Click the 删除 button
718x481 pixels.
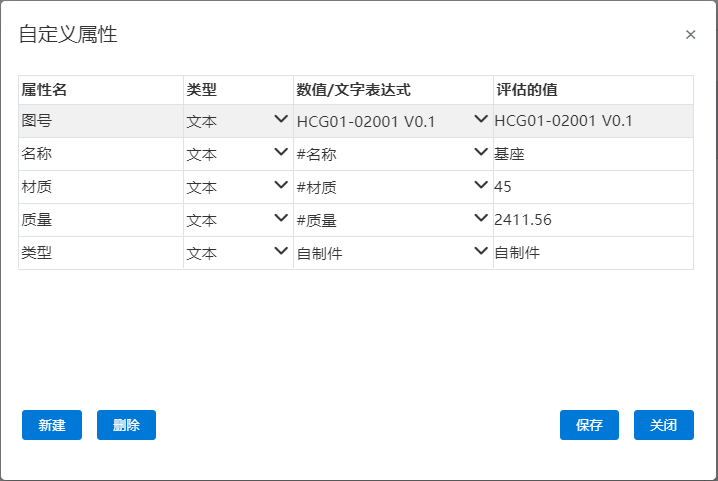[x=126, y=425]
